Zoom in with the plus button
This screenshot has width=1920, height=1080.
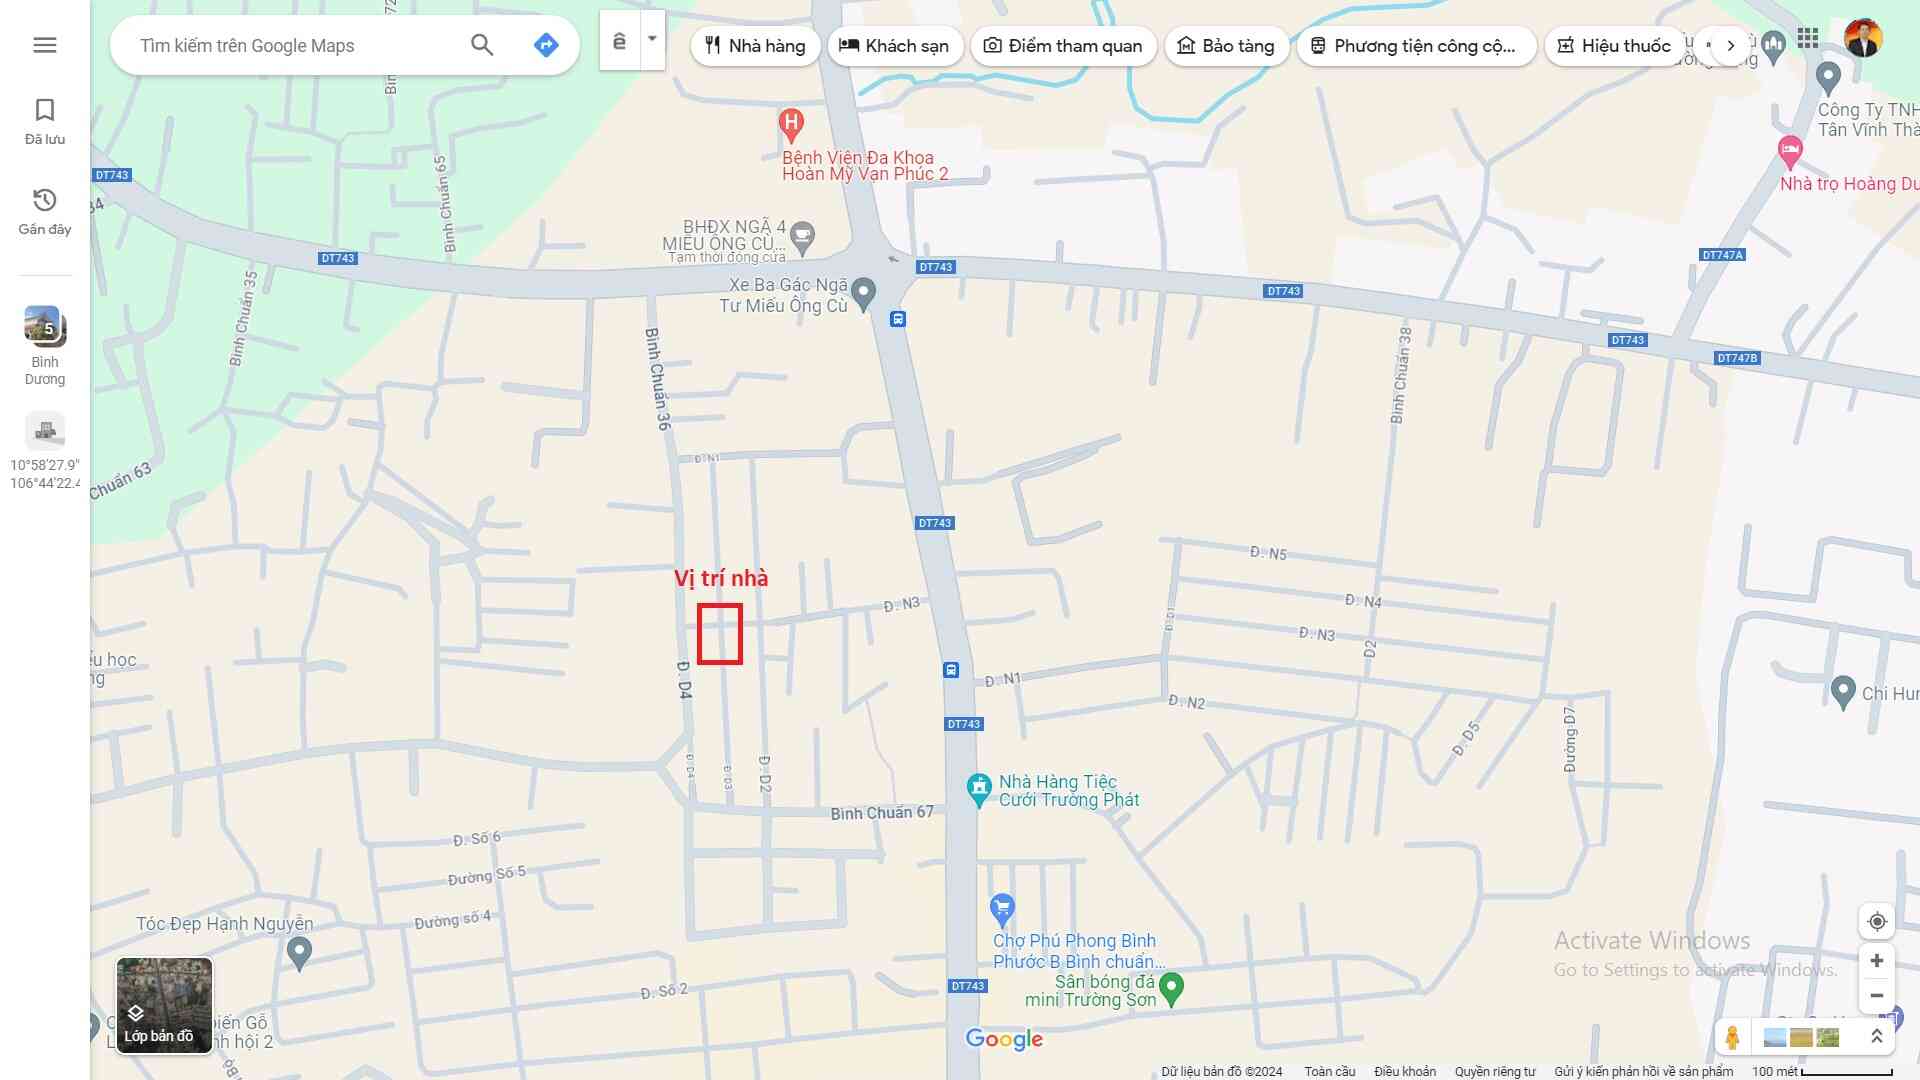1877,961
